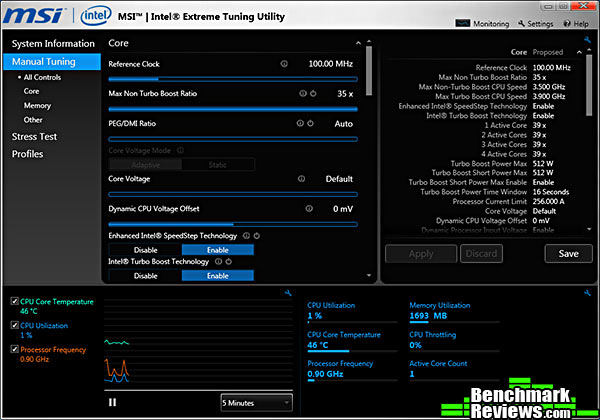The height and width of the screenshot is (420, 600).
Task: Click the 35 x ratio value
Action: tap(345, 94)
